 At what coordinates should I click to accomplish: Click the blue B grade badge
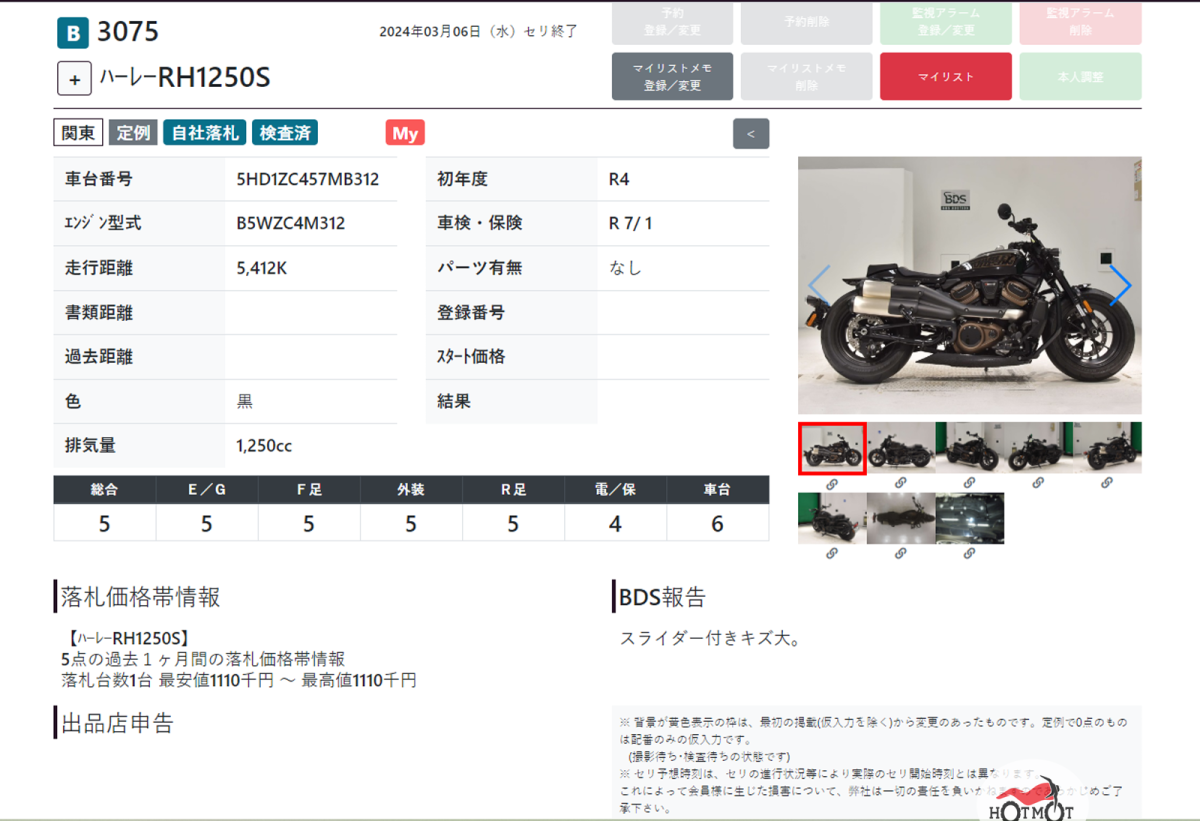[x=72, y=33]
